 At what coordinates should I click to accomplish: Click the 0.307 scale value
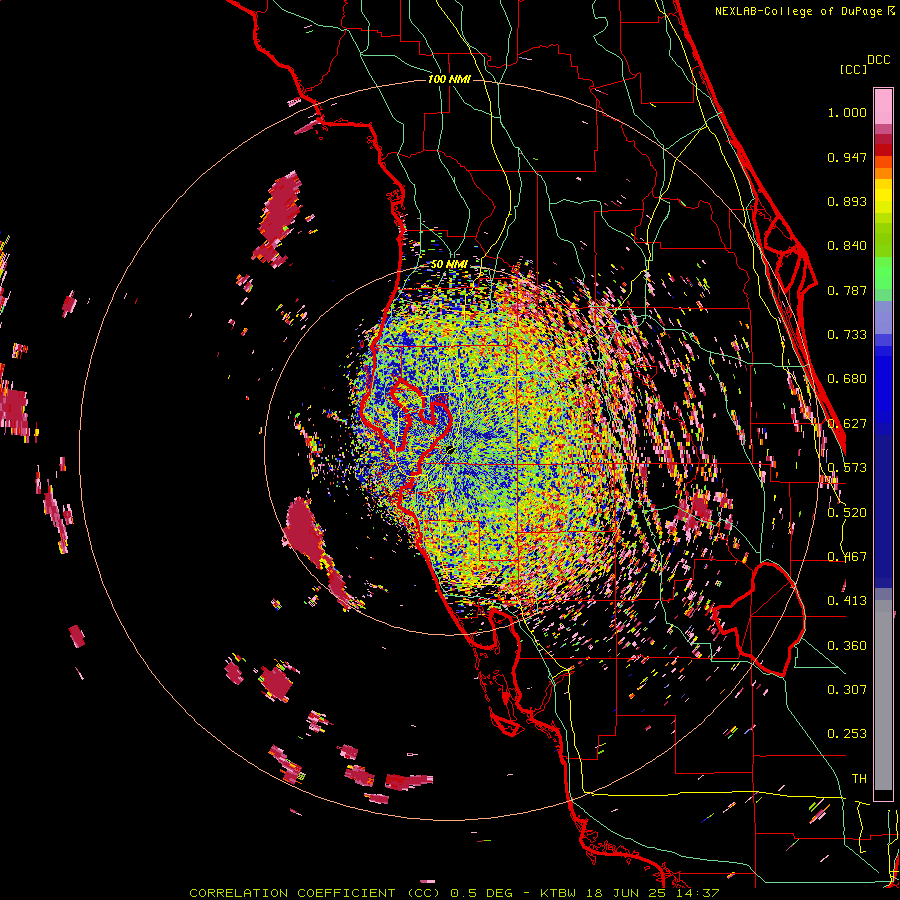(x=847, y=690)
